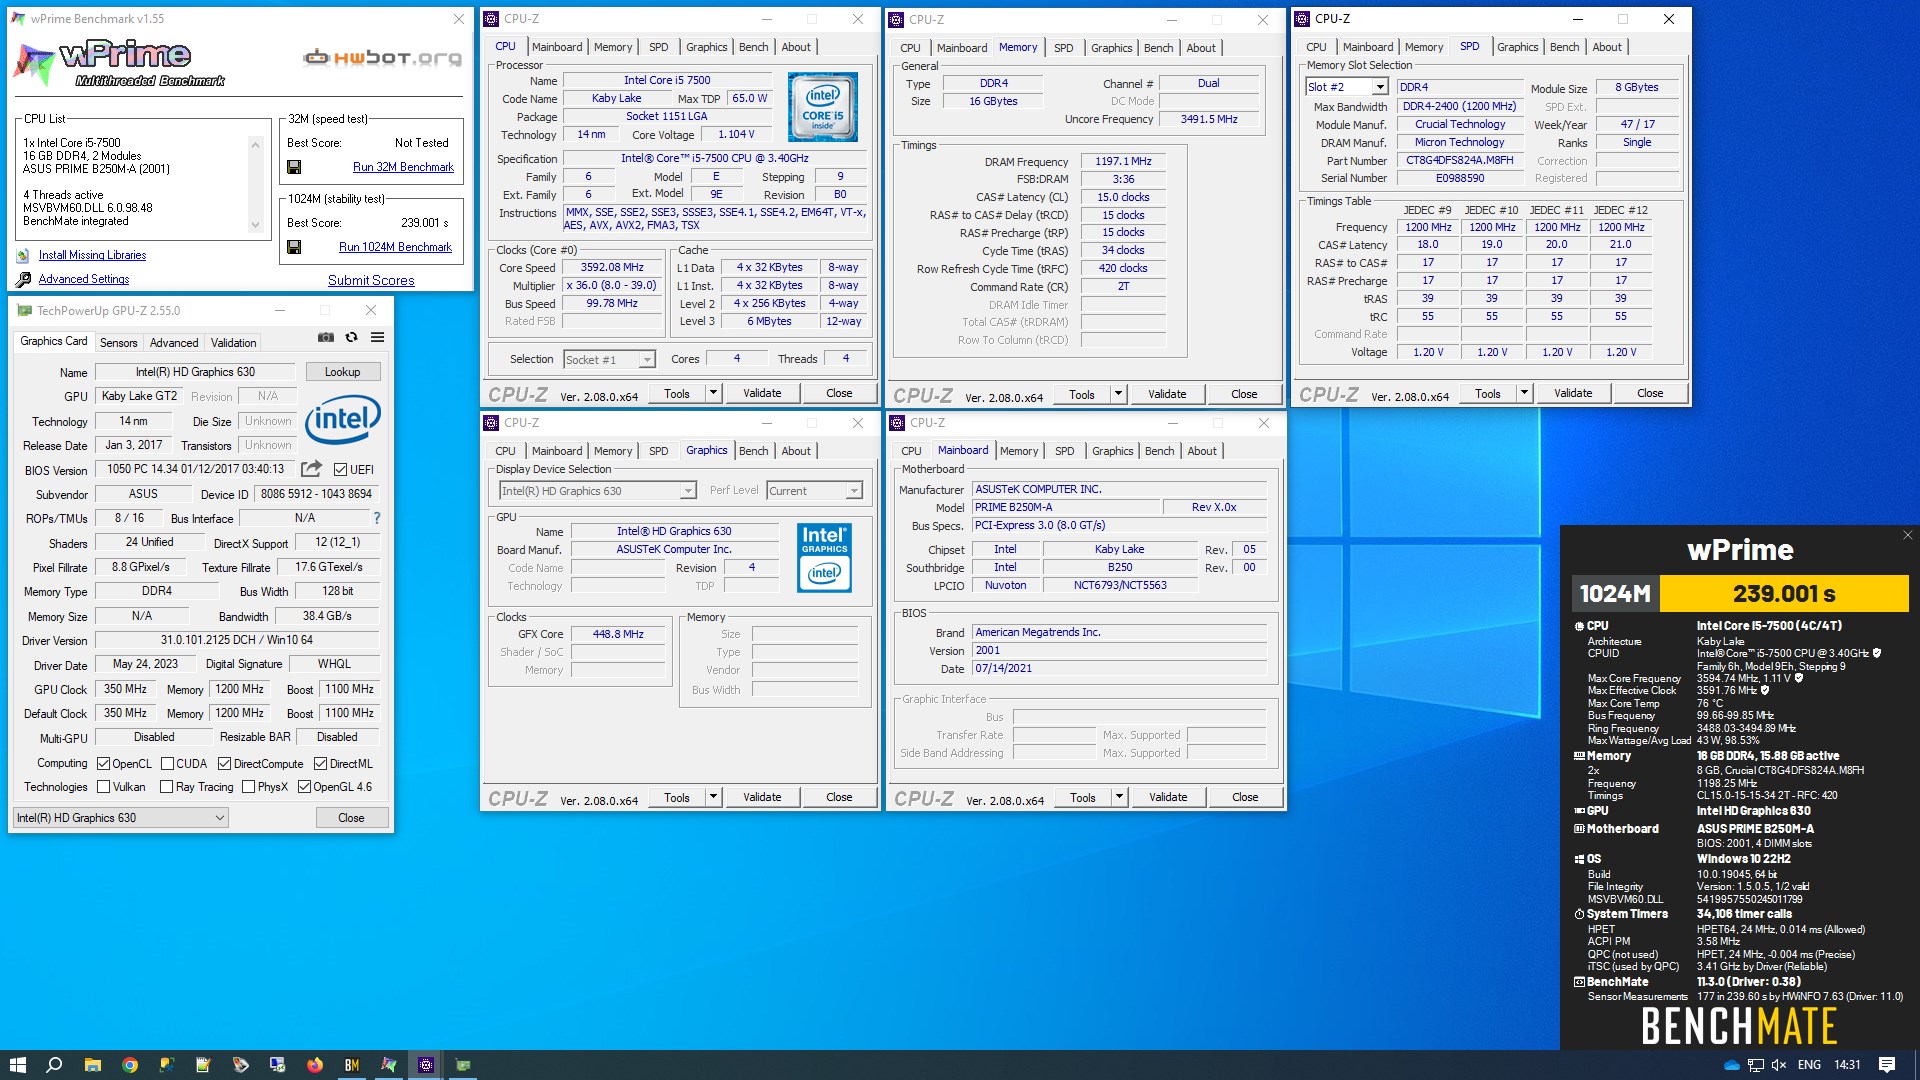The image size is (1920, 1080).
Task: Toggle the PhysX checkbox
Action: 248,787
